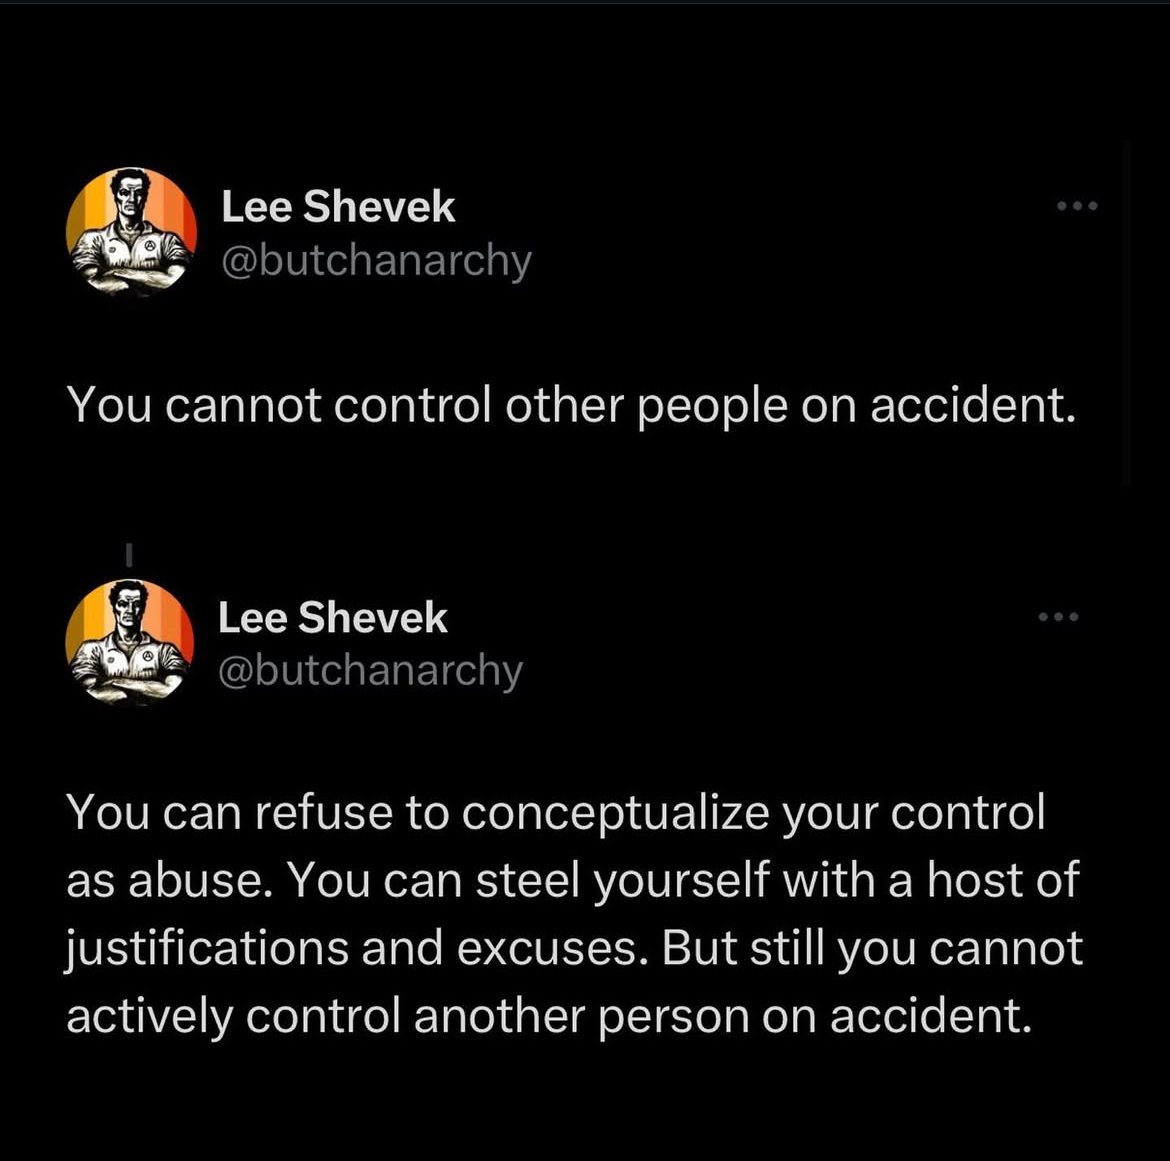This screenshot has height=1161, width=1170.
Task: Open @butchanarchy handle under the first tweet name
Action: click(376, 261)
